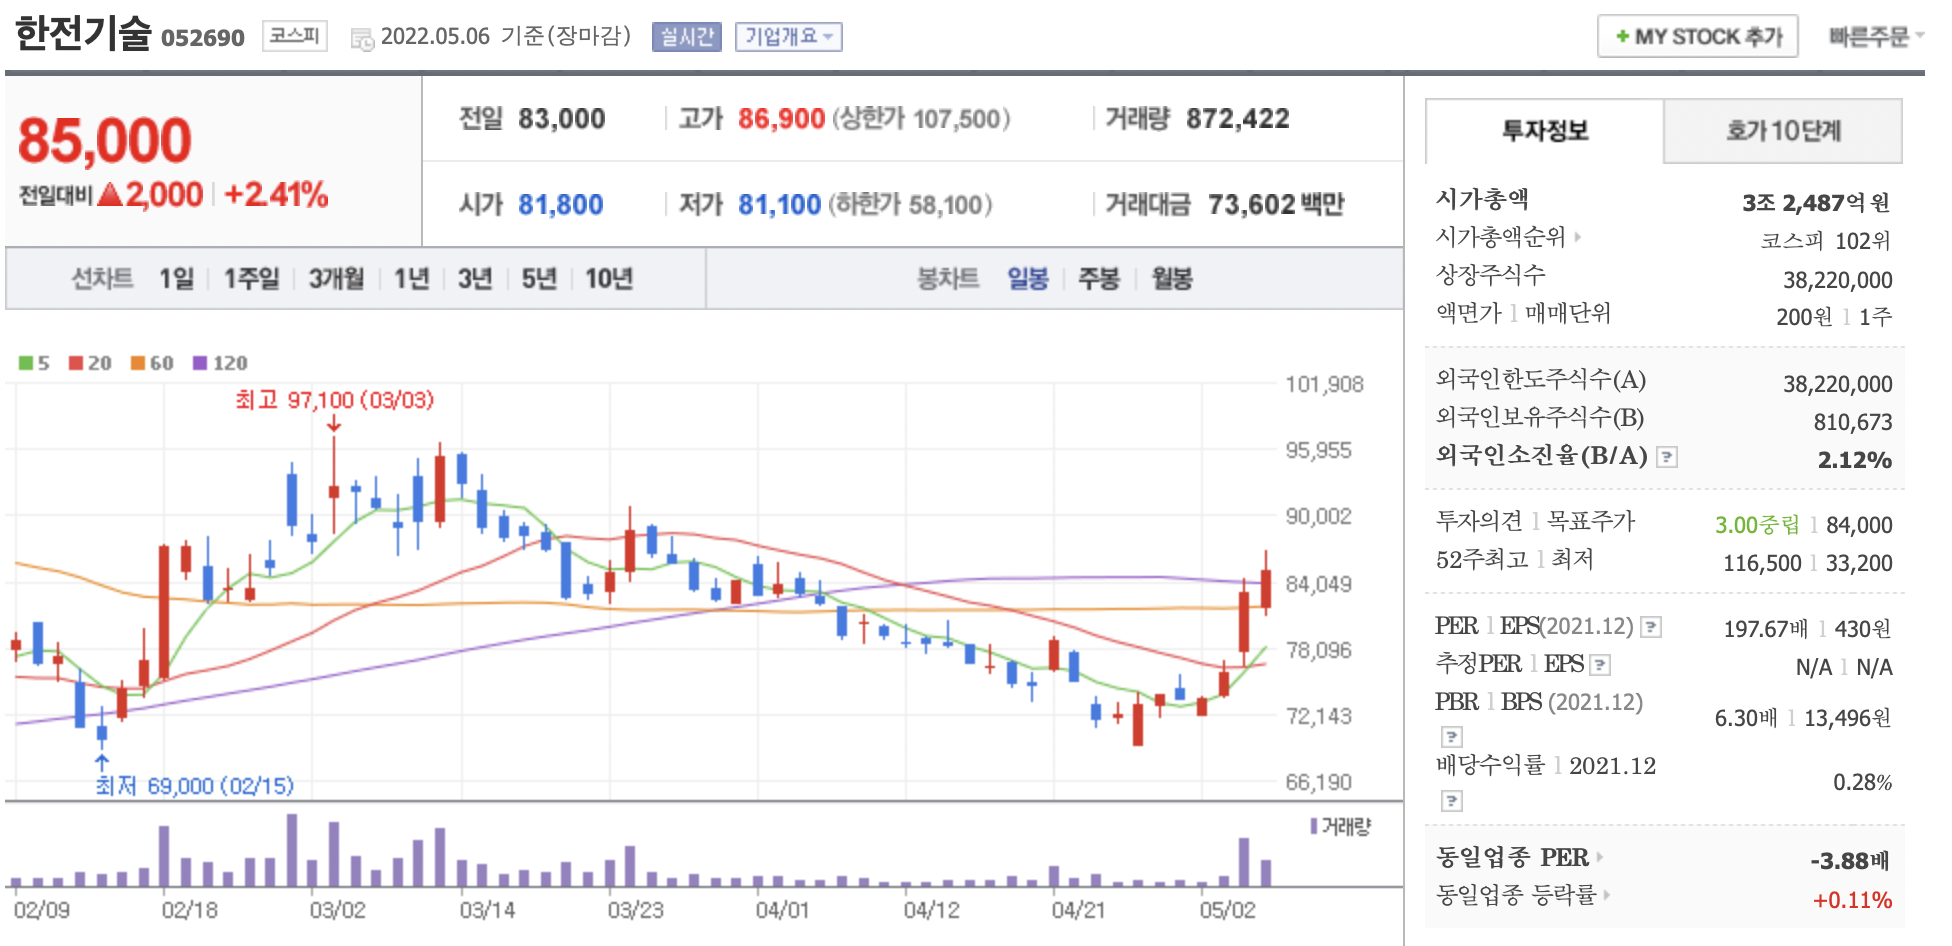Click the calendar icon beside the date 2022.05.06
The image size is (1952, 946).
point(362,39)
